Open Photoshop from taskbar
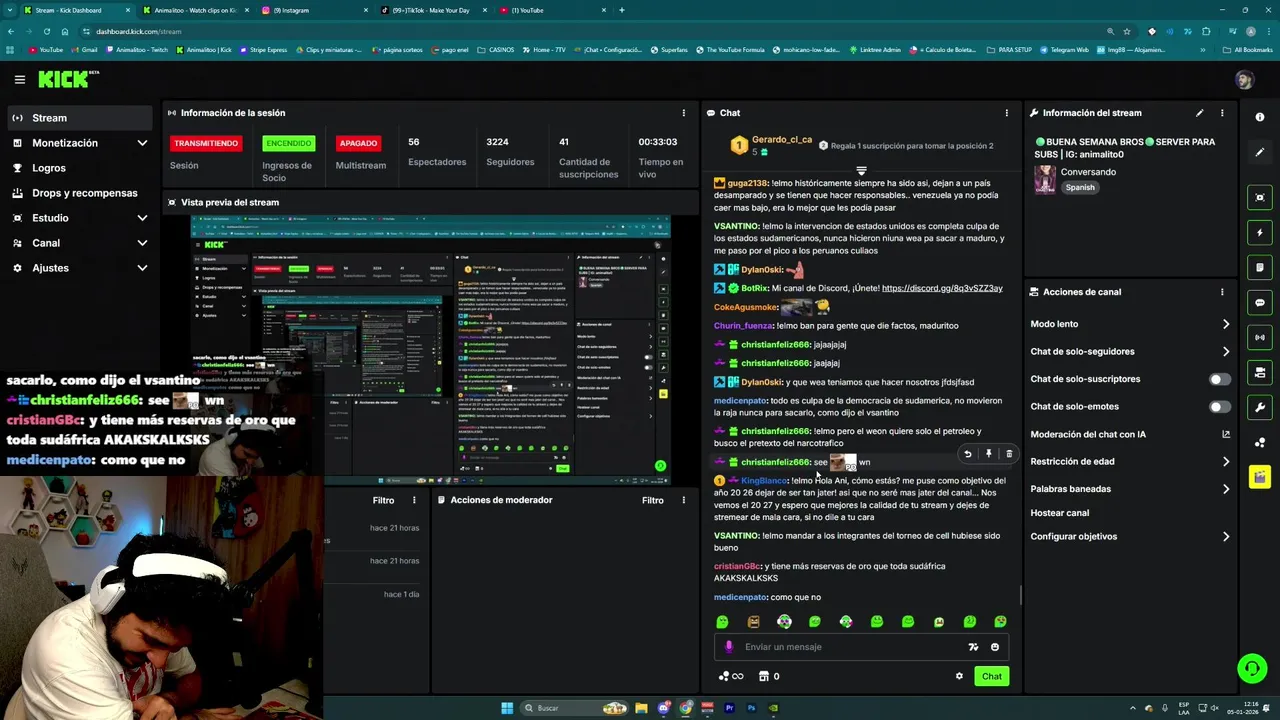 (752, 708)
